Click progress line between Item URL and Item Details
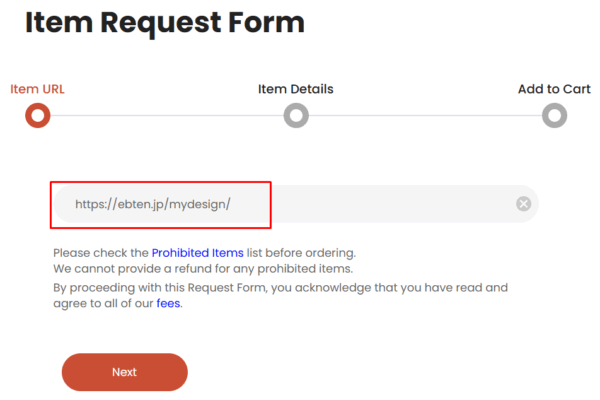Screen dimensions: 600x400 tap(167, 115)
